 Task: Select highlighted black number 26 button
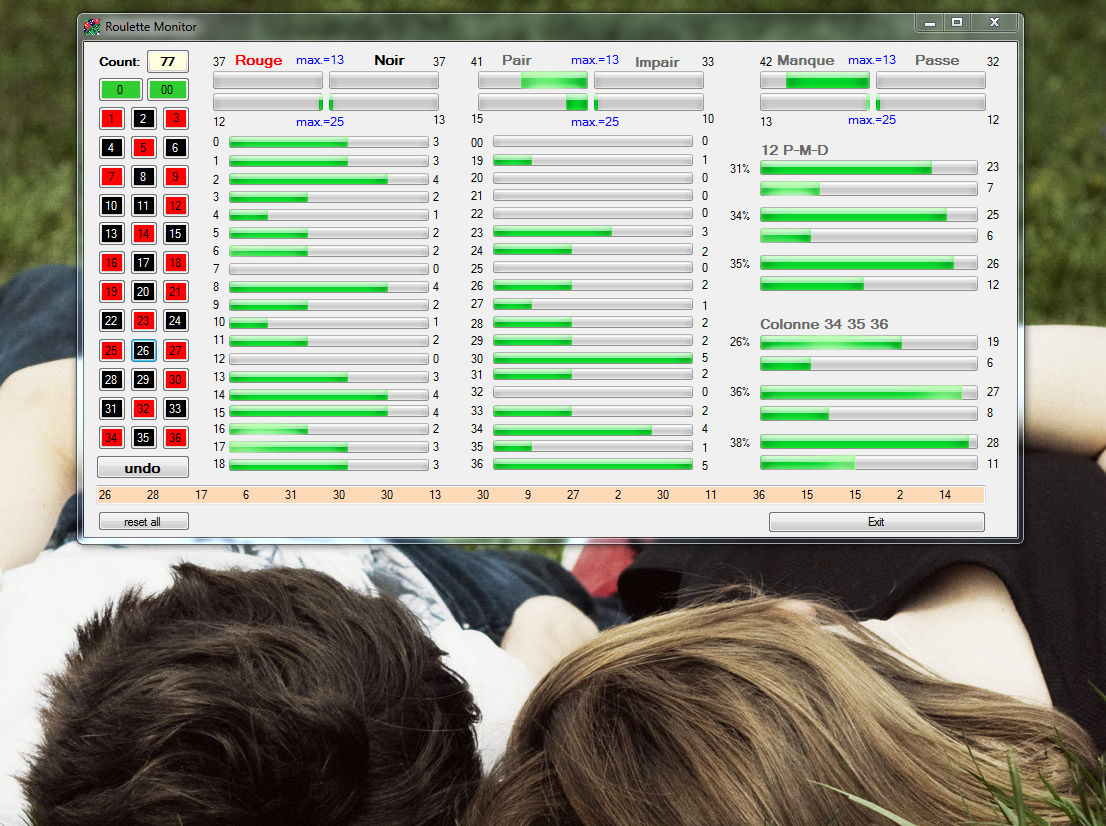pos(143,350)
